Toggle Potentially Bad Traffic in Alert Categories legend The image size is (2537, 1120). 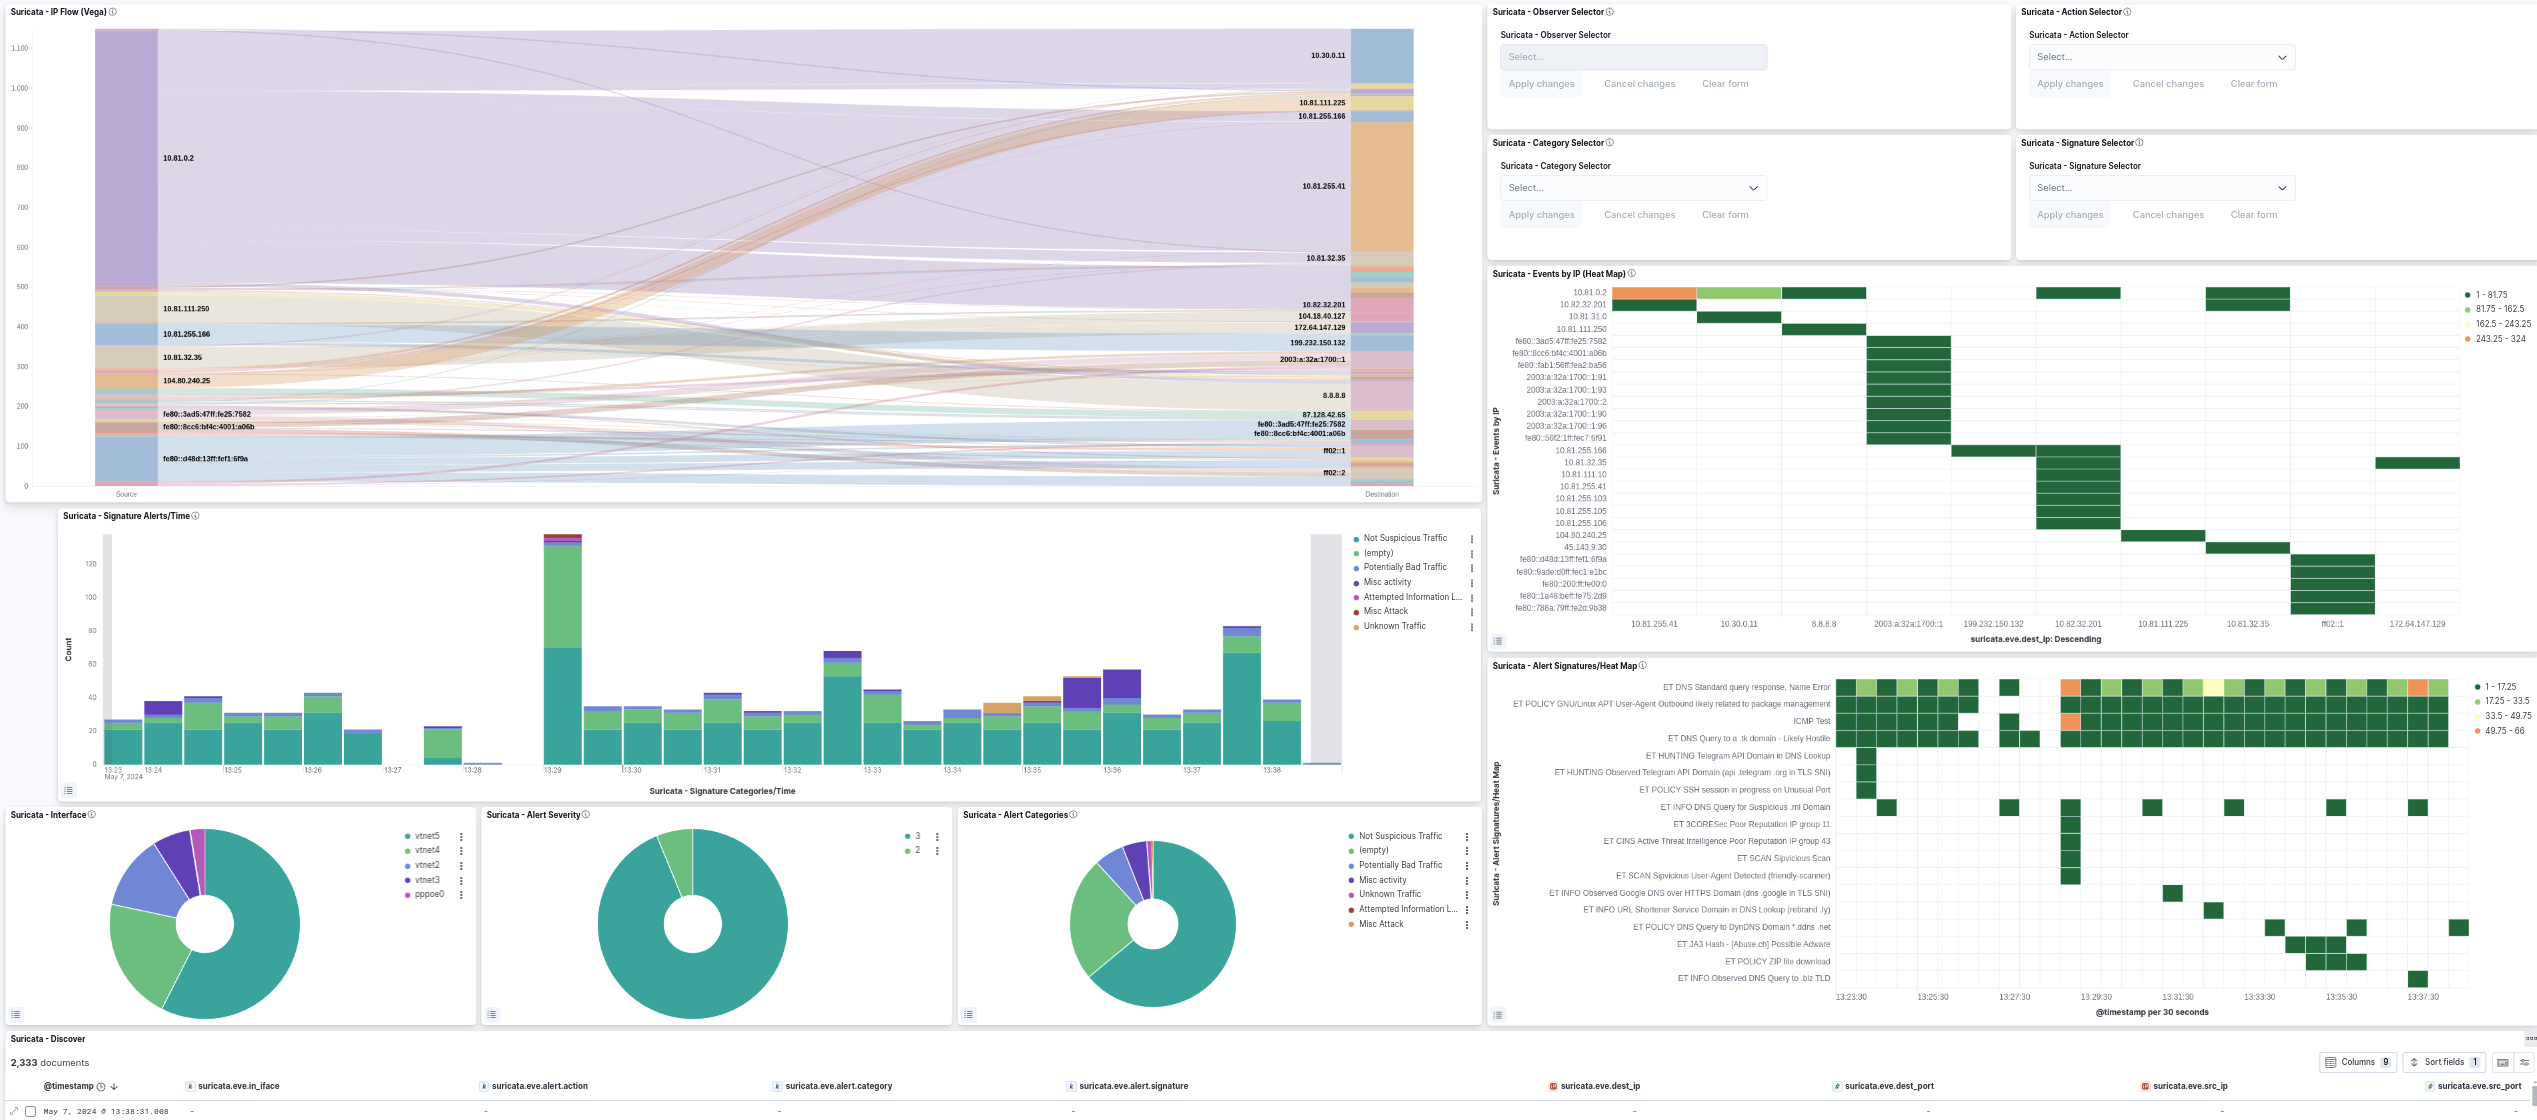pos(1400,865)
